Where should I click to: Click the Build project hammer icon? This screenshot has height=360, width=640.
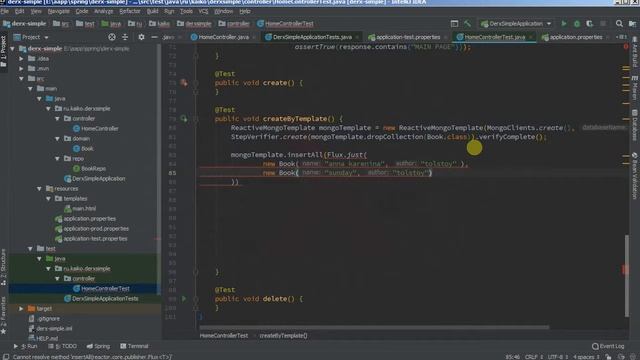467,24
